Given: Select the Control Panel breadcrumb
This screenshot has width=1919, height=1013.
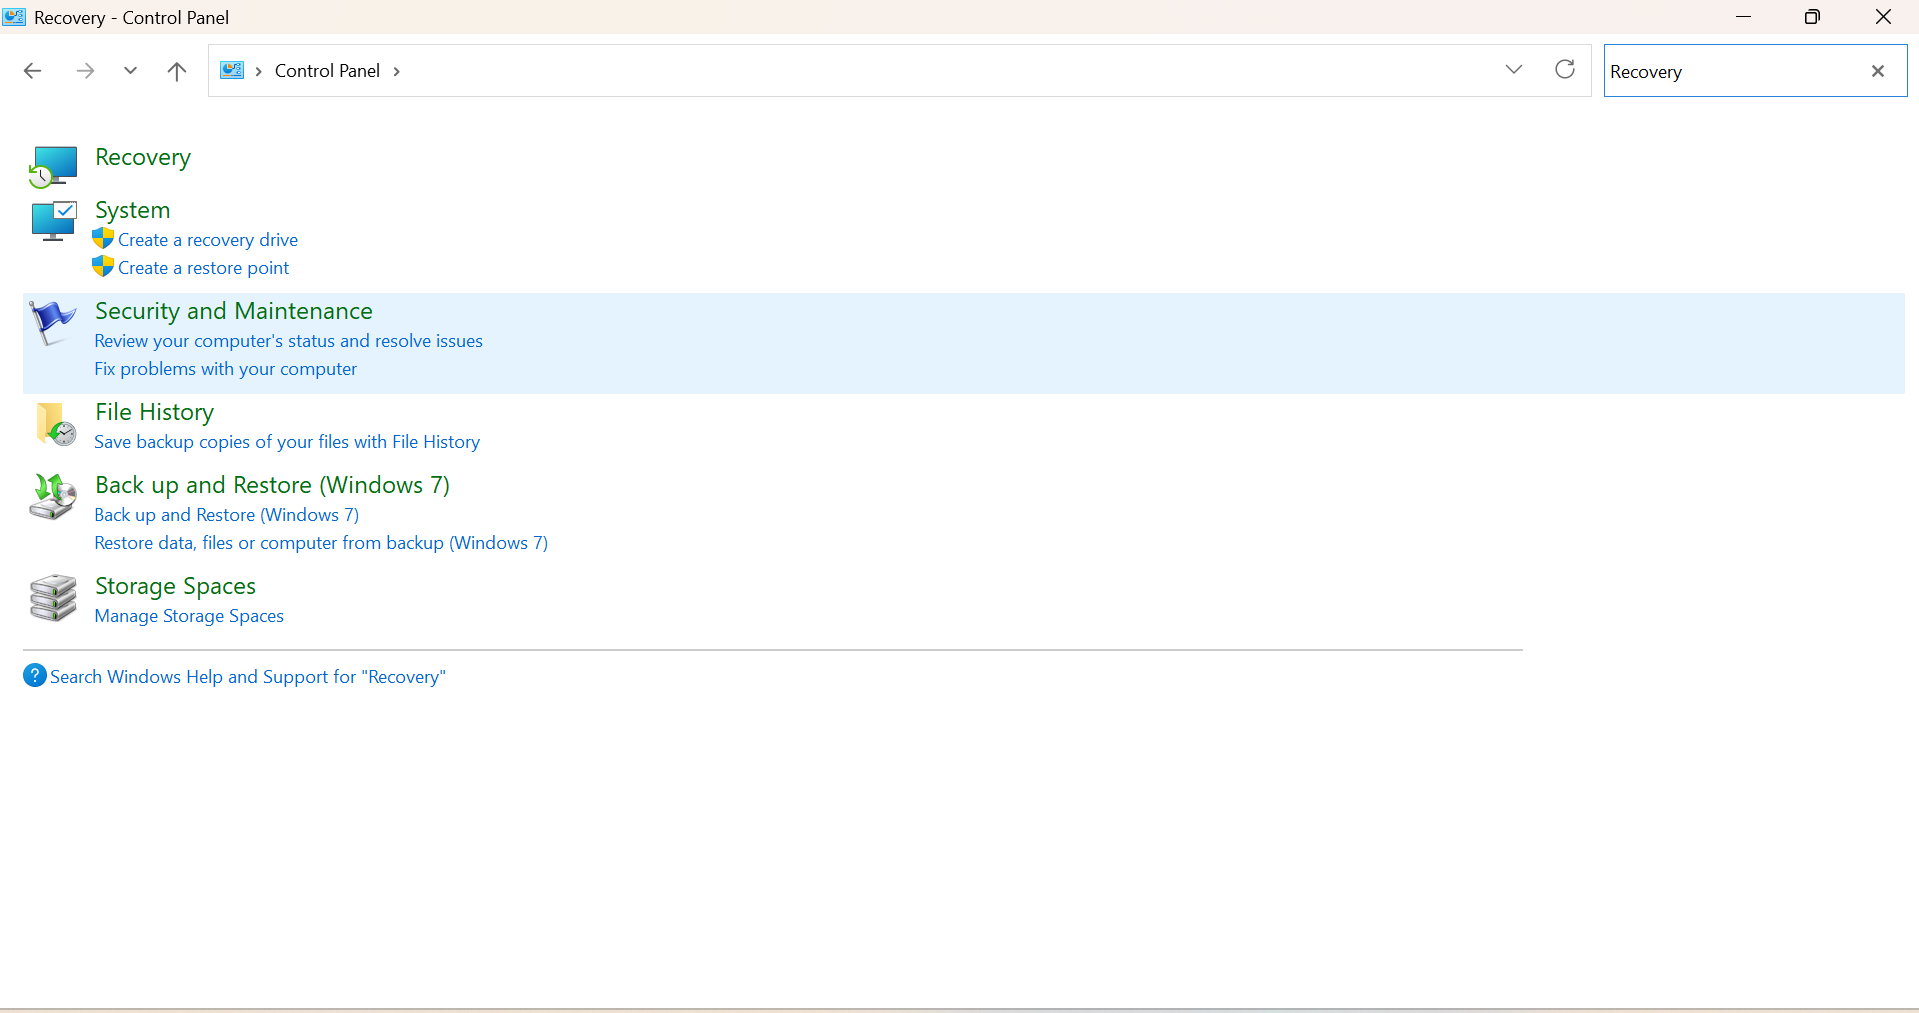Looking at the screenshot, I should [327, 71].
